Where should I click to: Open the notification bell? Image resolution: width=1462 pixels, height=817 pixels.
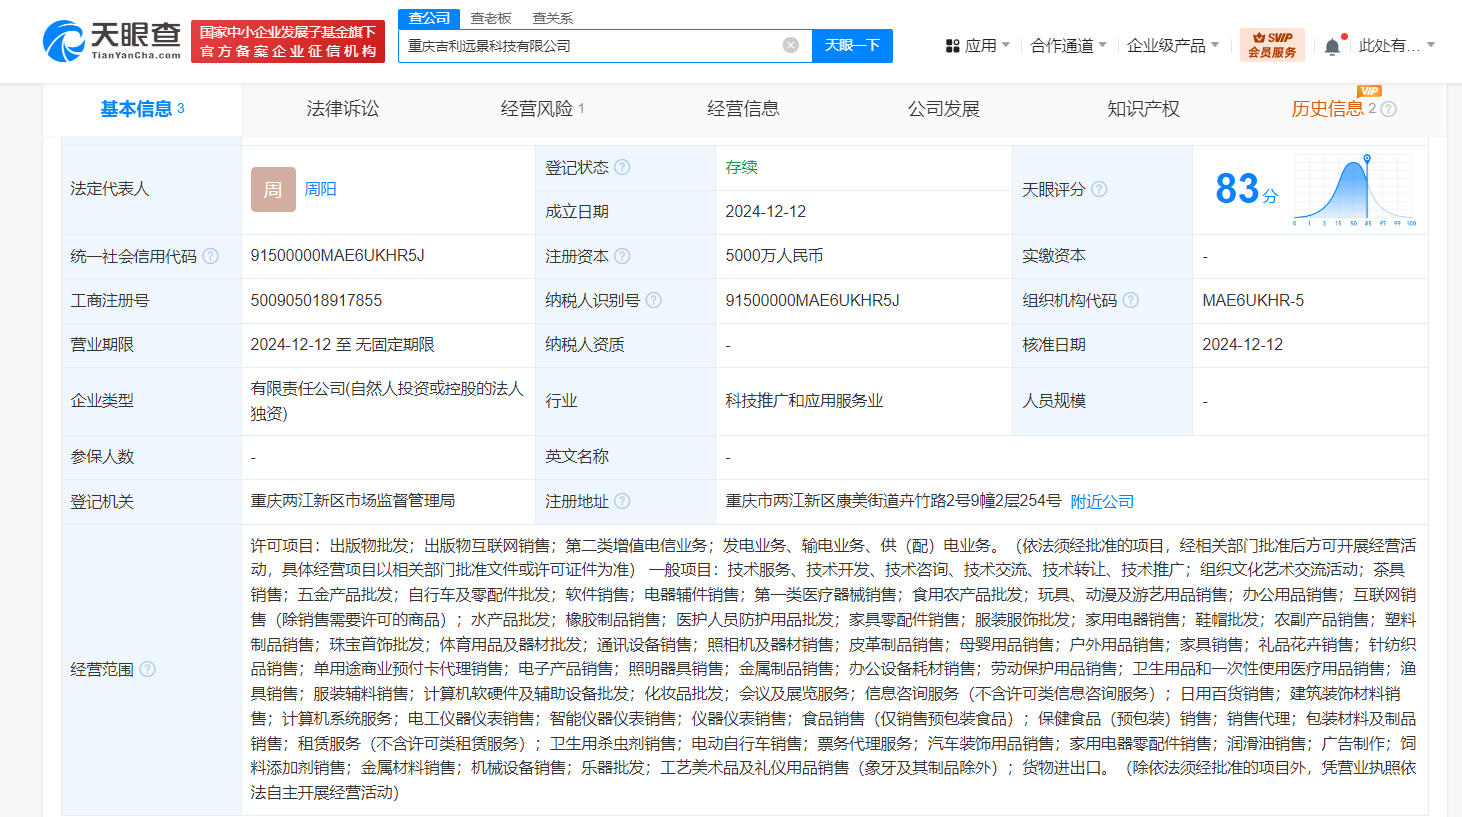[x=1331, y=45]
